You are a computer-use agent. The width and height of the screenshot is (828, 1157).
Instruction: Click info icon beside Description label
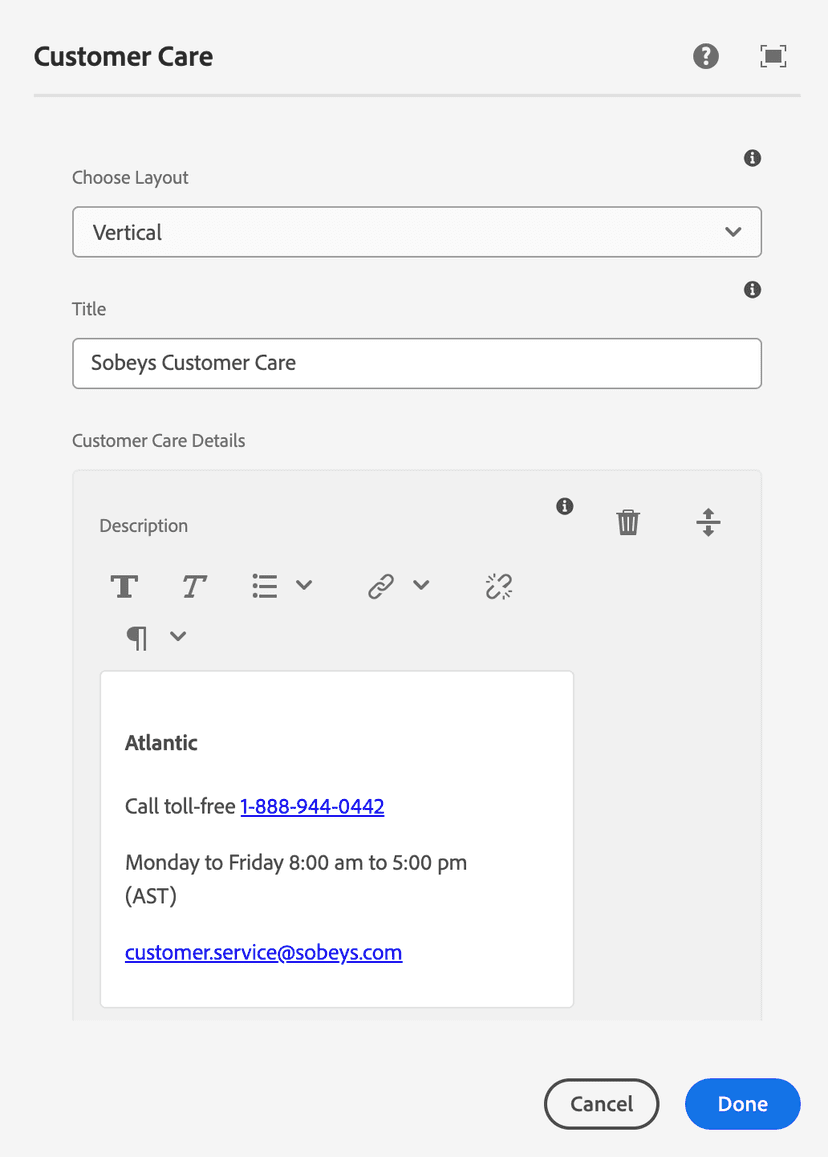point(565,506)
